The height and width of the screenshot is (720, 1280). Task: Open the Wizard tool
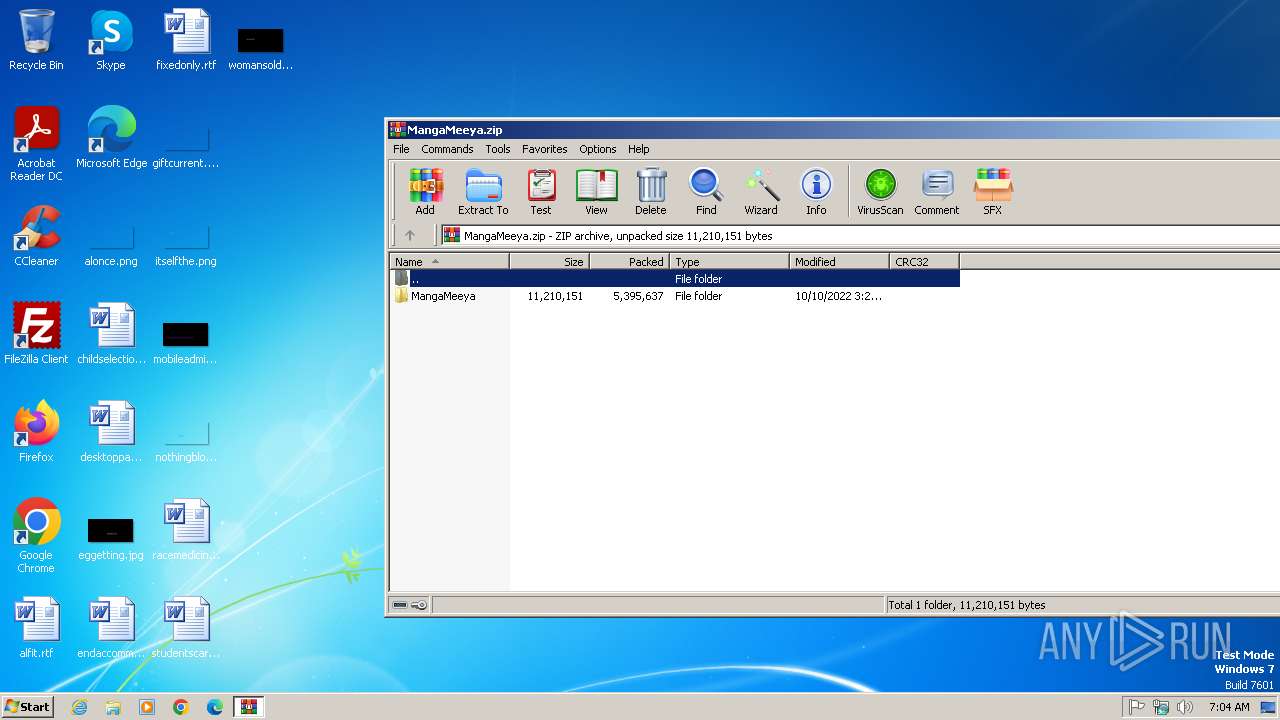tap(761, 191)
